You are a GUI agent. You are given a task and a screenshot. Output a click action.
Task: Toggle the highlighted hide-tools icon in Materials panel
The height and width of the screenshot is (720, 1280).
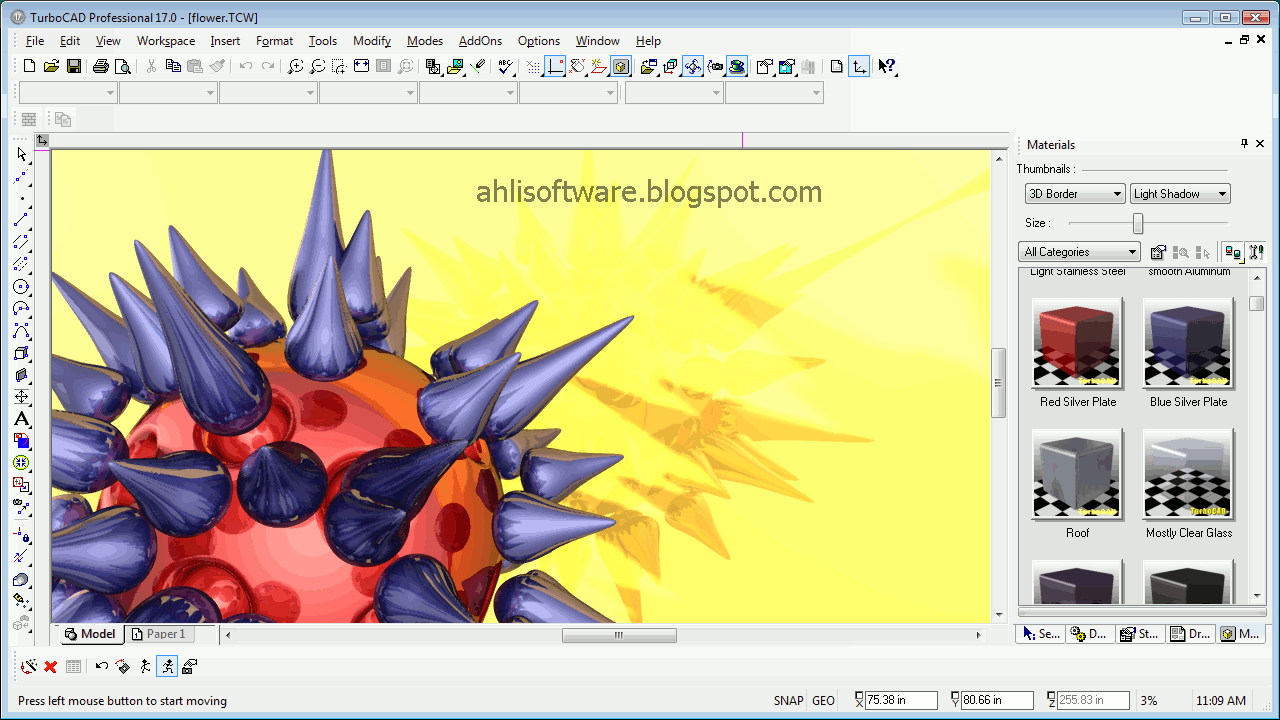point(1256,252)
